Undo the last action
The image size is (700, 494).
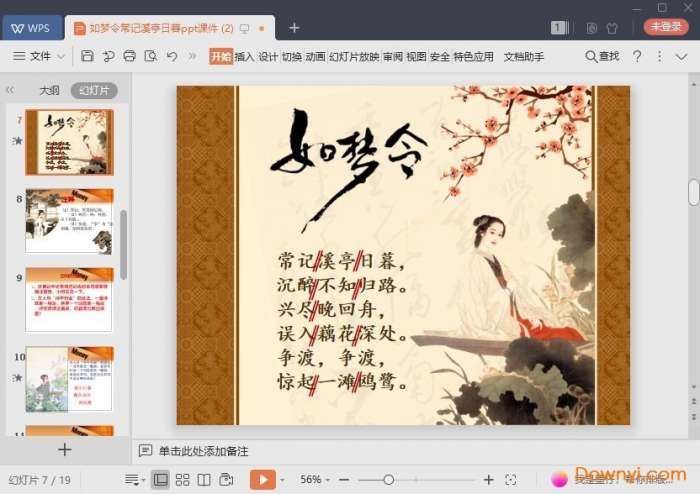pos(172,56)
